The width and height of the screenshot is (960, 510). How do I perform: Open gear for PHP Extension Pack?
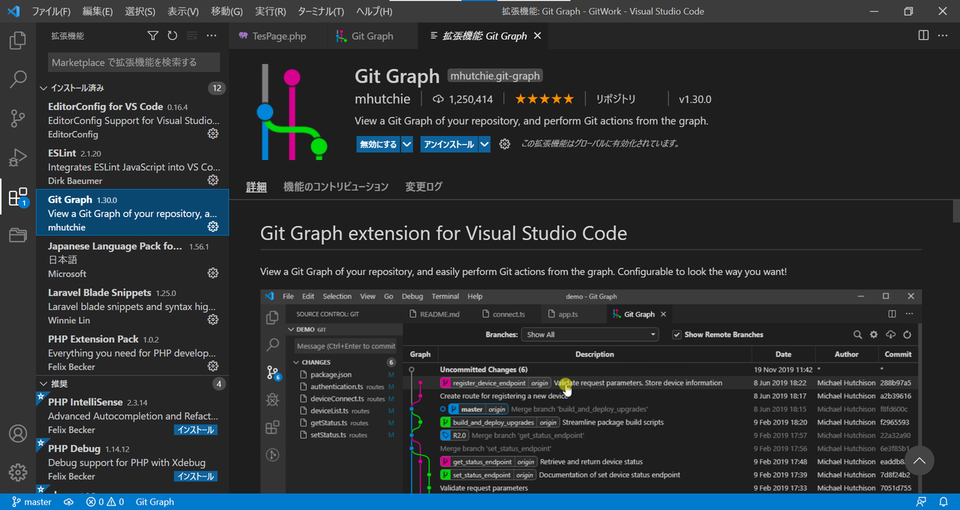click(213, 366)
